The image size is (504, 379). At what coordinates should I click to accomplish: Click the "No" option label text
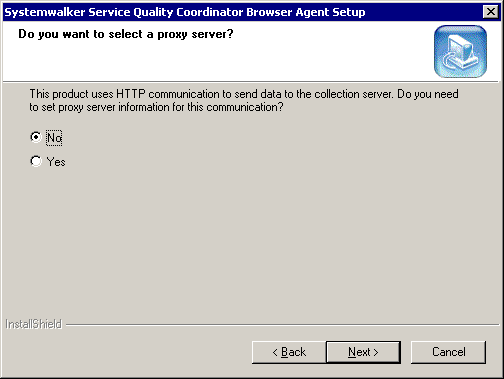click(x=54, y=138)
